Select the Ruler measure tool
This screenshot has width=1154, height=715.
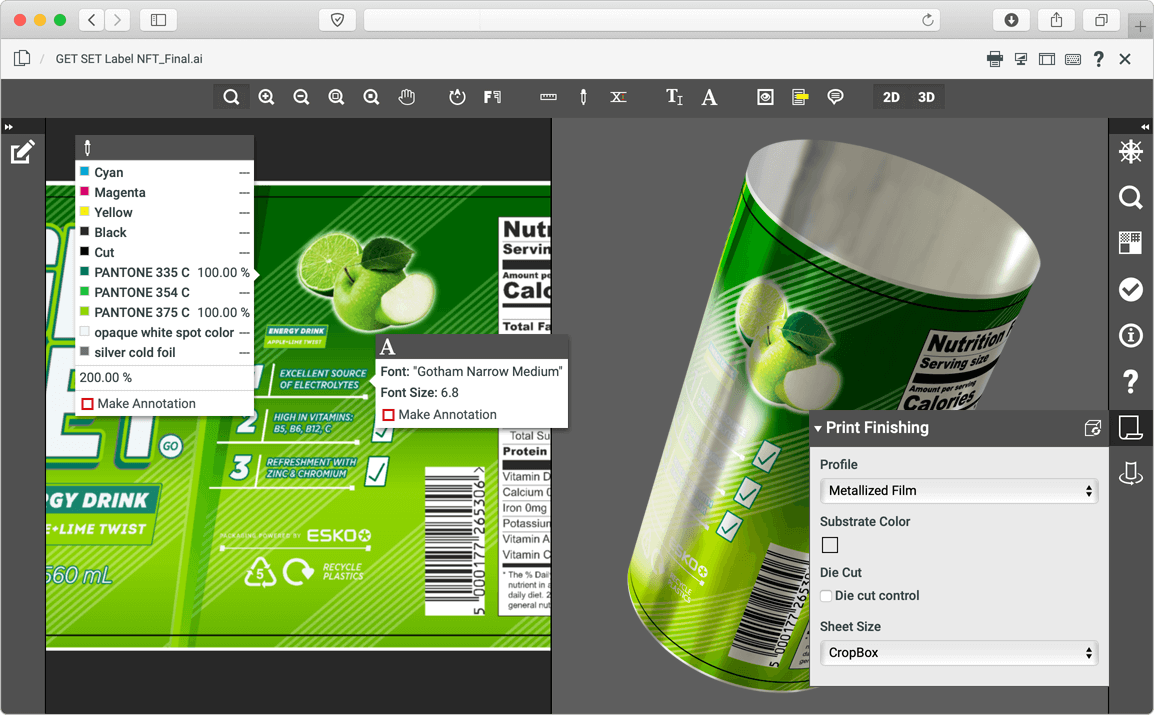tap(548, 97)
